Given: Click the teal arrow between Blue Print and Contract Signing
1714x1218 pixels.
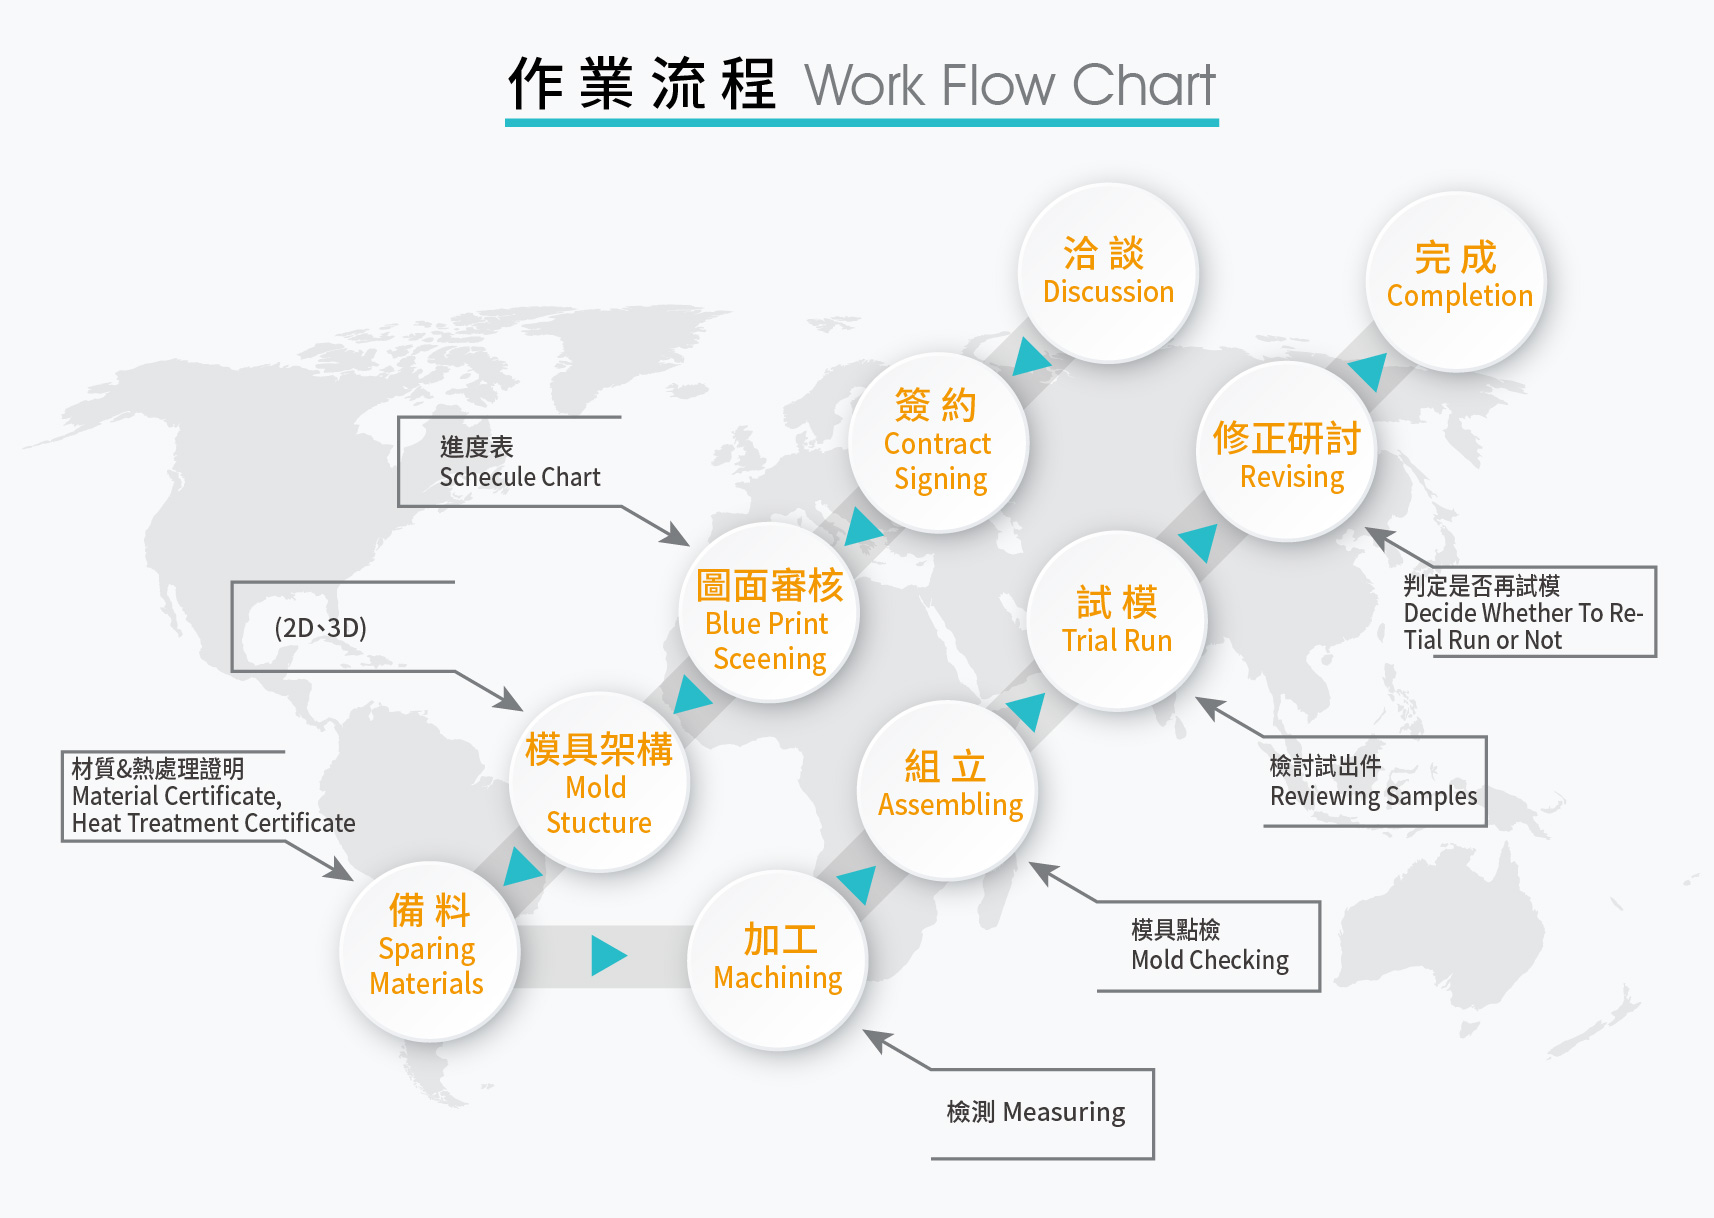Looking at the screenshot, I should pos(861,527).
